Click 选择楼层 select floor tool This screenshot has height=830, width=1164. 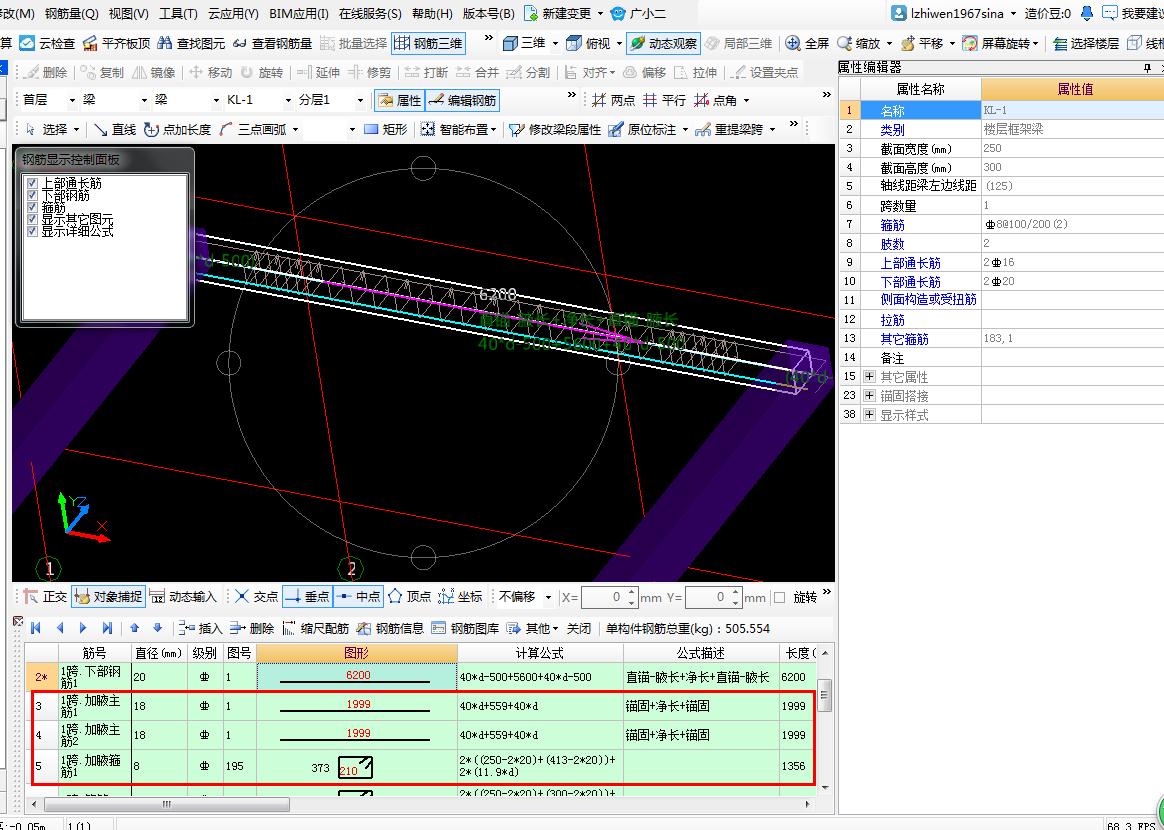[1085, 44]
